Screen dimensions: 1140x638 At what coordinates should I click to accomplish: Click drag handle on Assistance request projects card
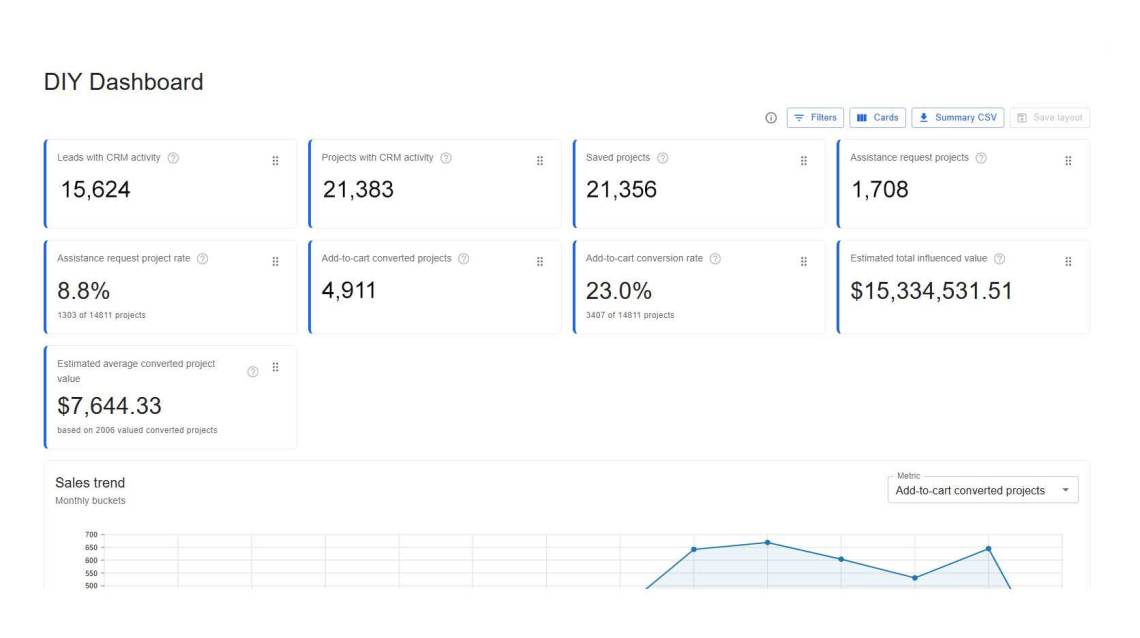point(1068,161)
